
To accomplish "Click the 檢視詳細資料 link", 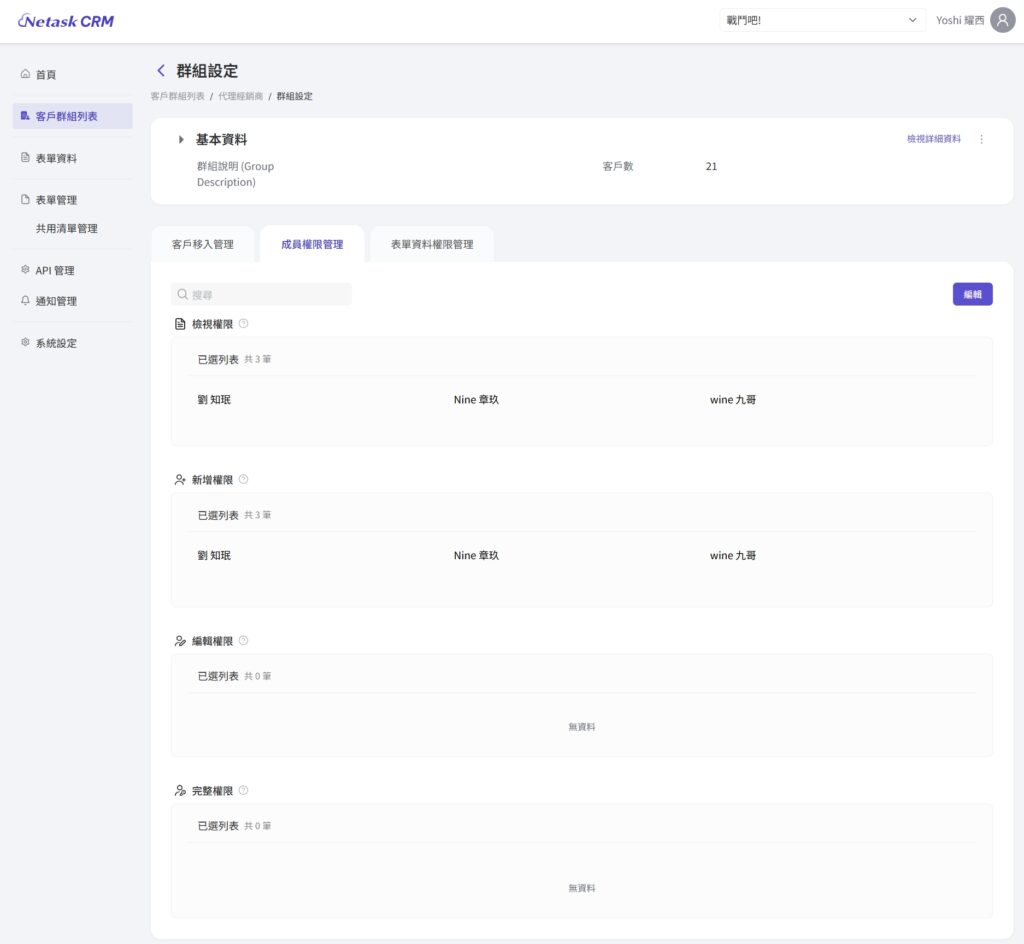I will coord(933,140).
